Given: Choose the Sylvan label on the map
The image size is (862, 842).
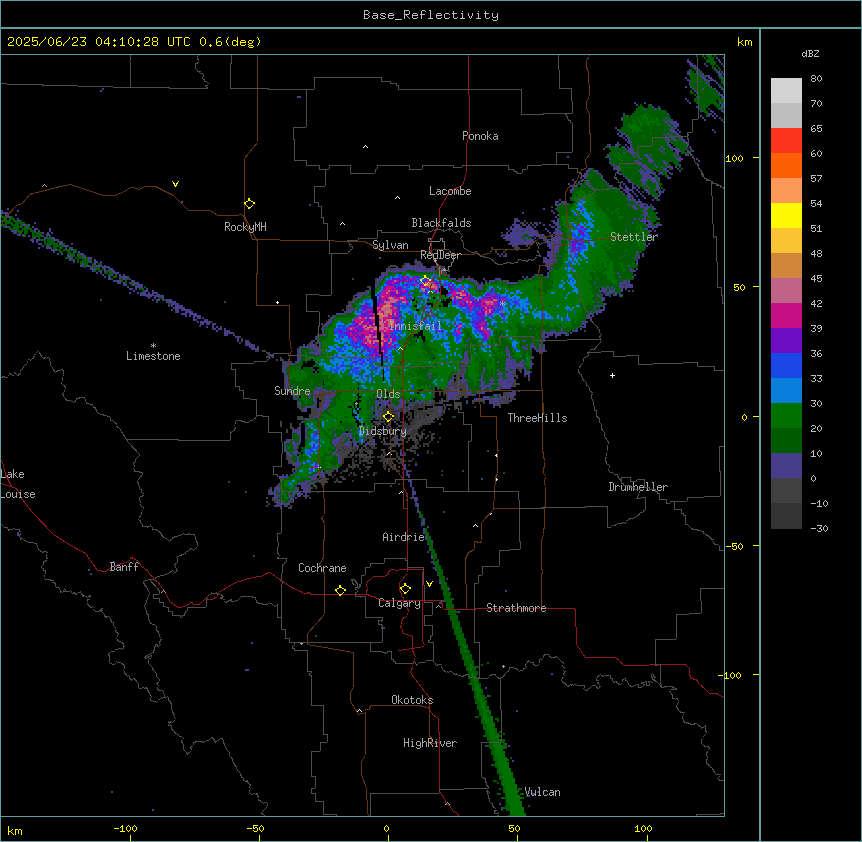Looking at the screenshot, I should [390, 245].
